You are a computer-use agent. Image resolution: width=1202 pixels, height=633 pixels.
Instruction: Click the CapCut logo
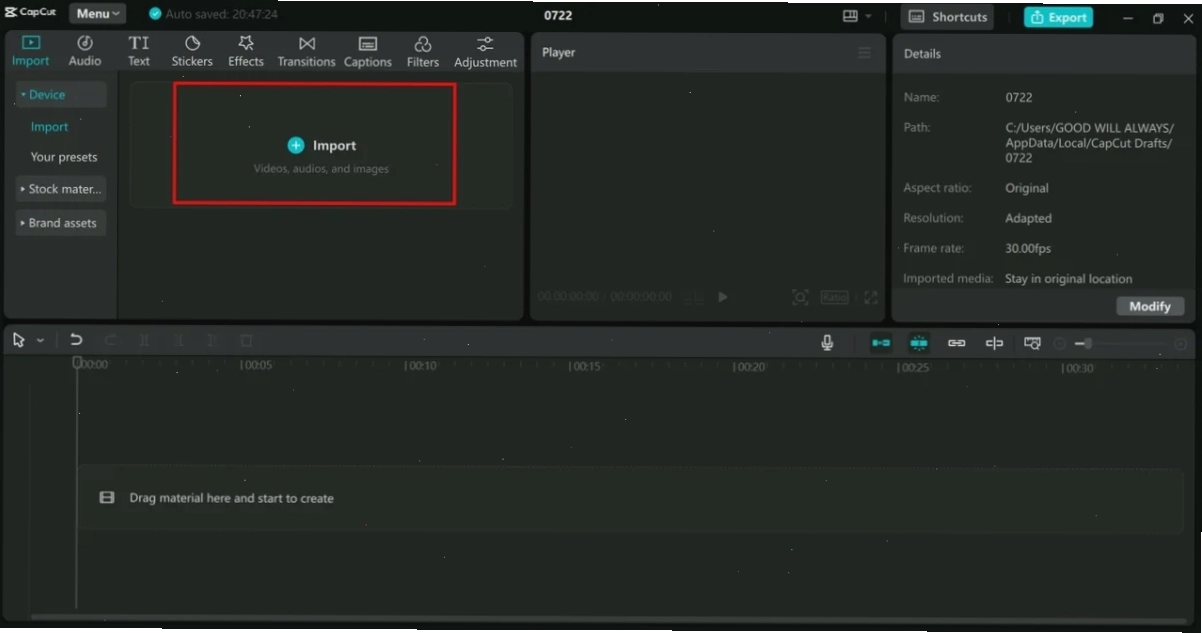31,13
